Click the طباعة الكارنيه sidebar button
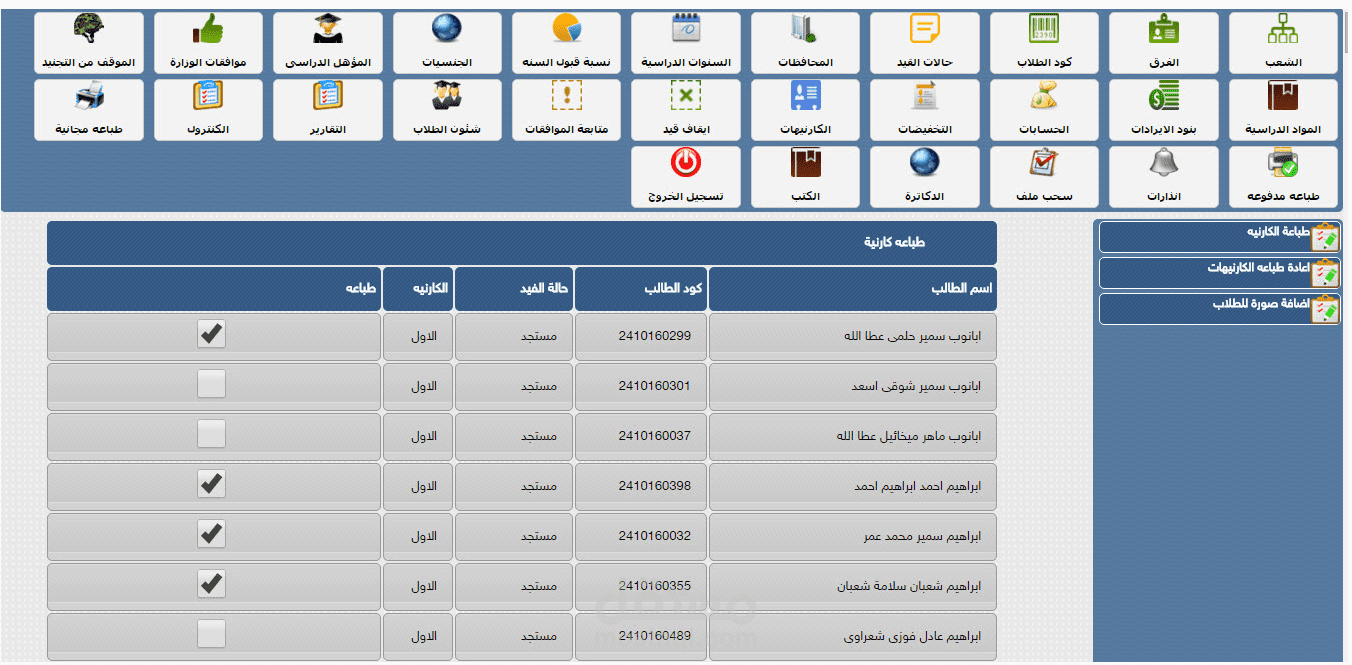 click(x=1219, y=236)
